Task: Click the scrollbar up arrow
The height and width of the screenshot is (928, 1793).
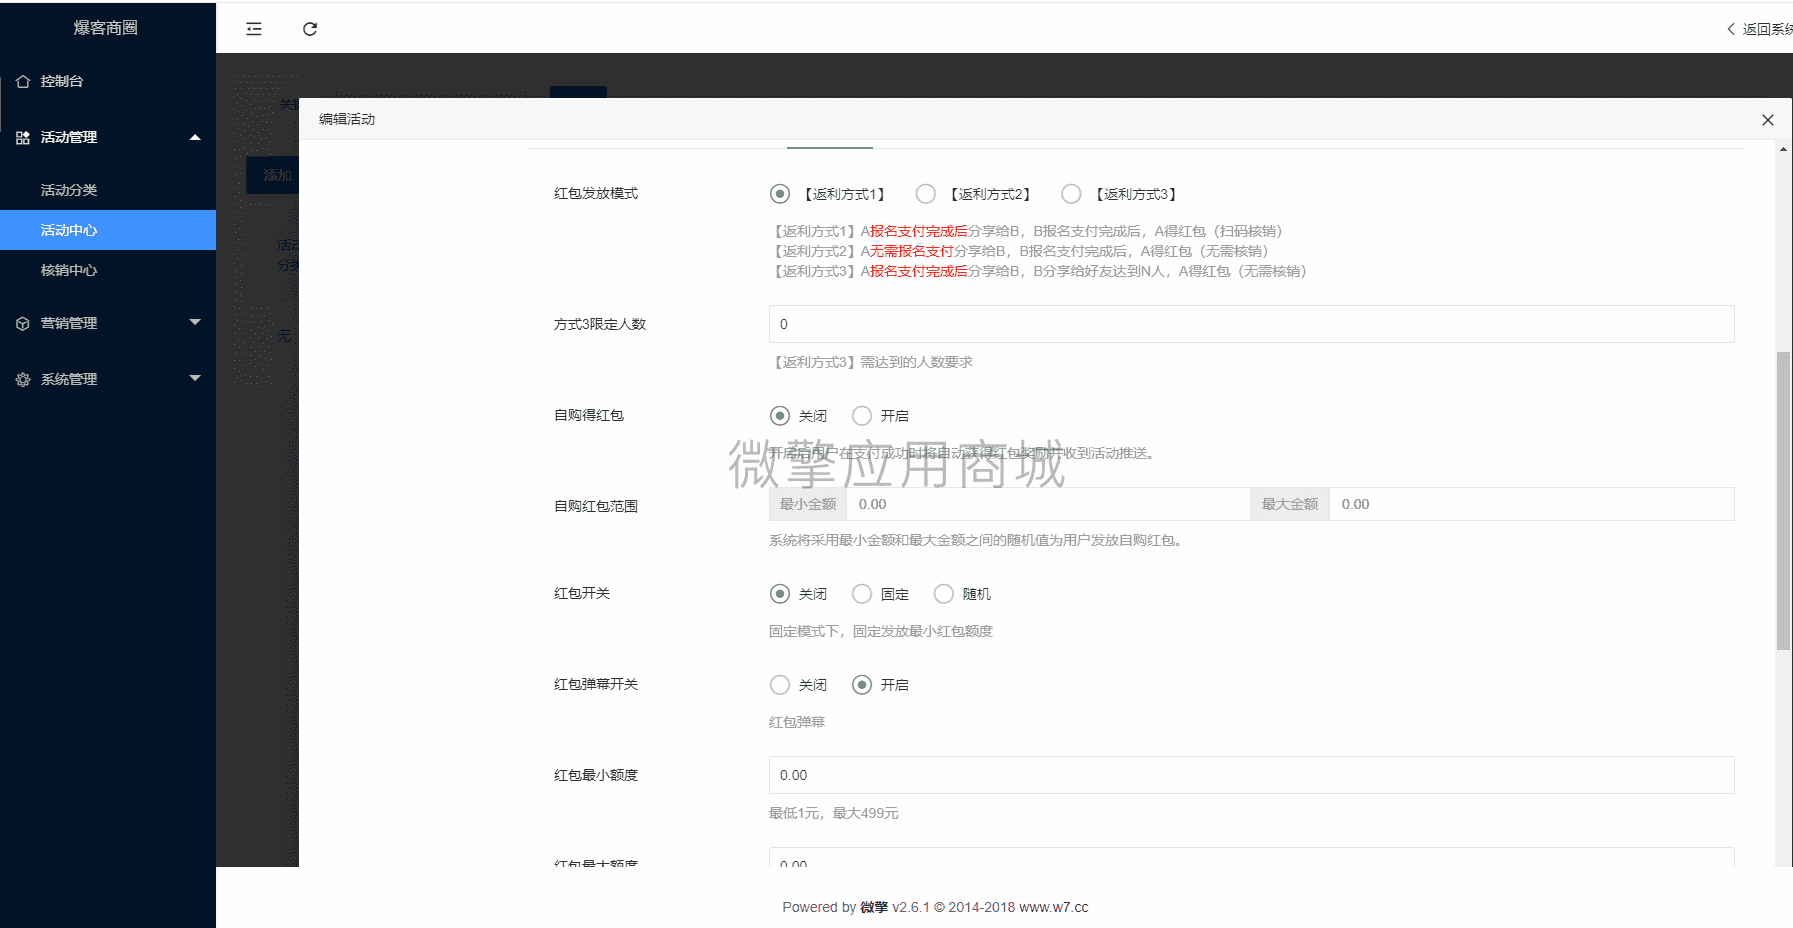Action: (1783, 149)
